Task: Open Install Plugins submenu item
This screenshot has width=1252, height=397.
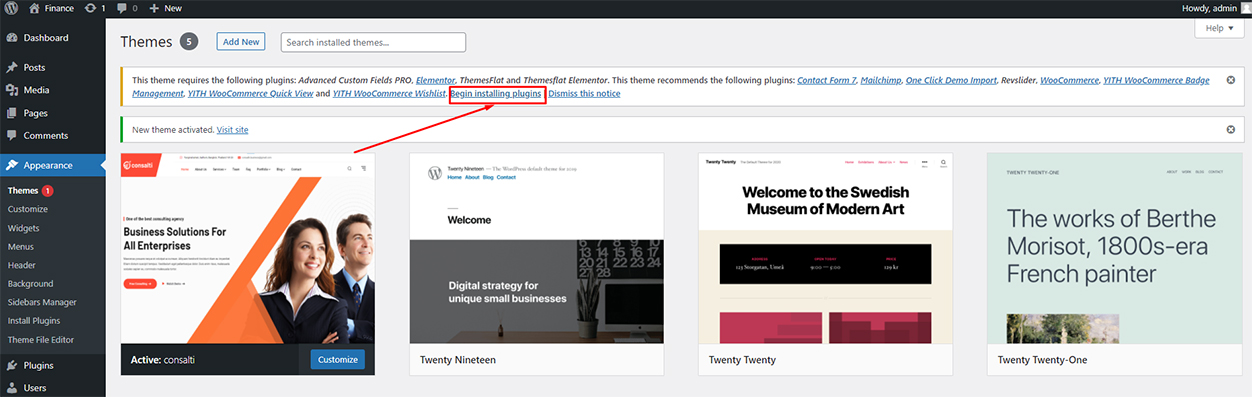Action: 34,321
